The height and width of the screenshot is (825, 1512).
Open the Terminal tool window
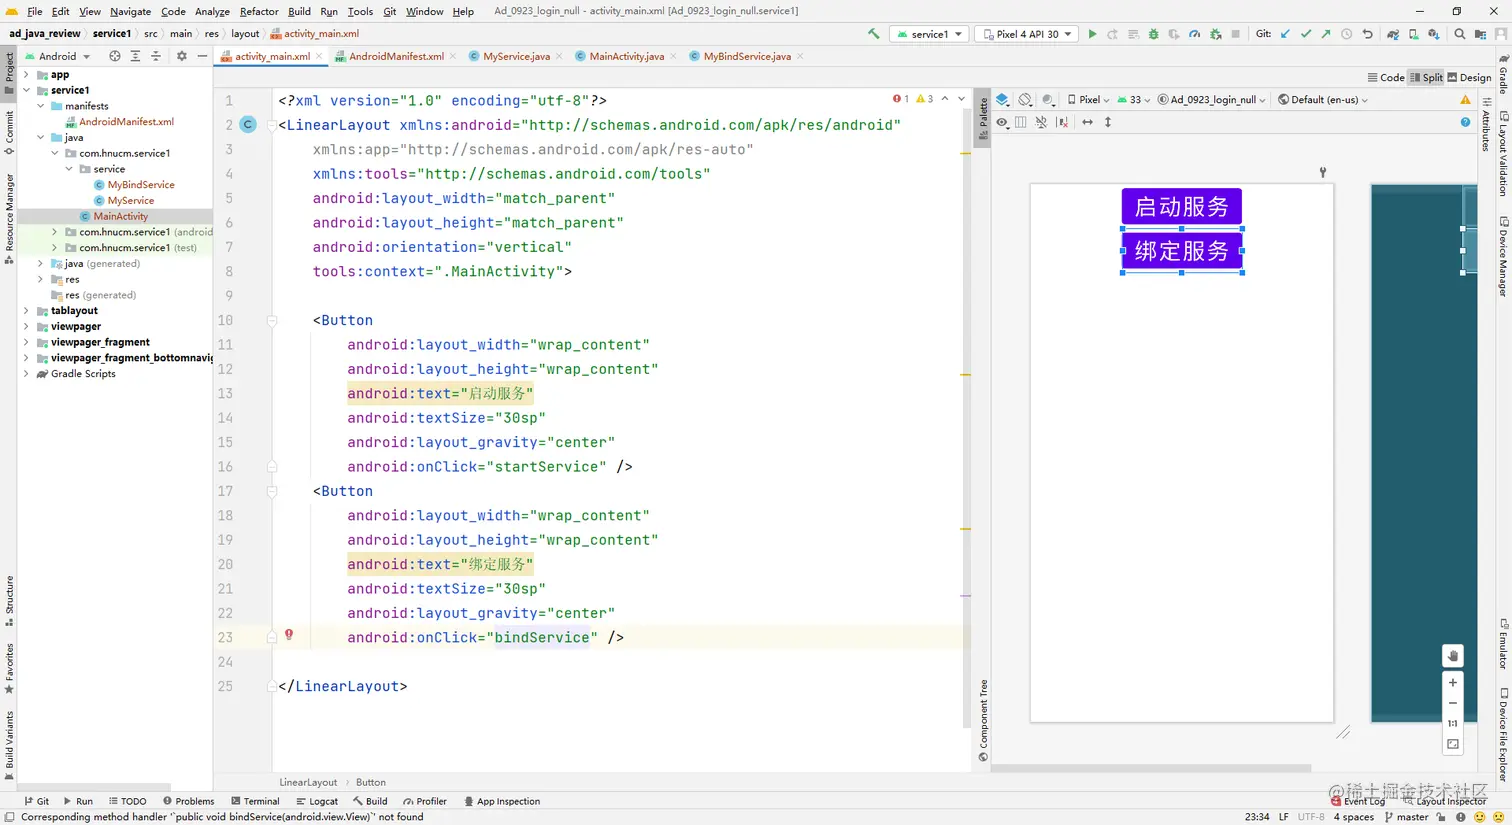pos(255,801)
